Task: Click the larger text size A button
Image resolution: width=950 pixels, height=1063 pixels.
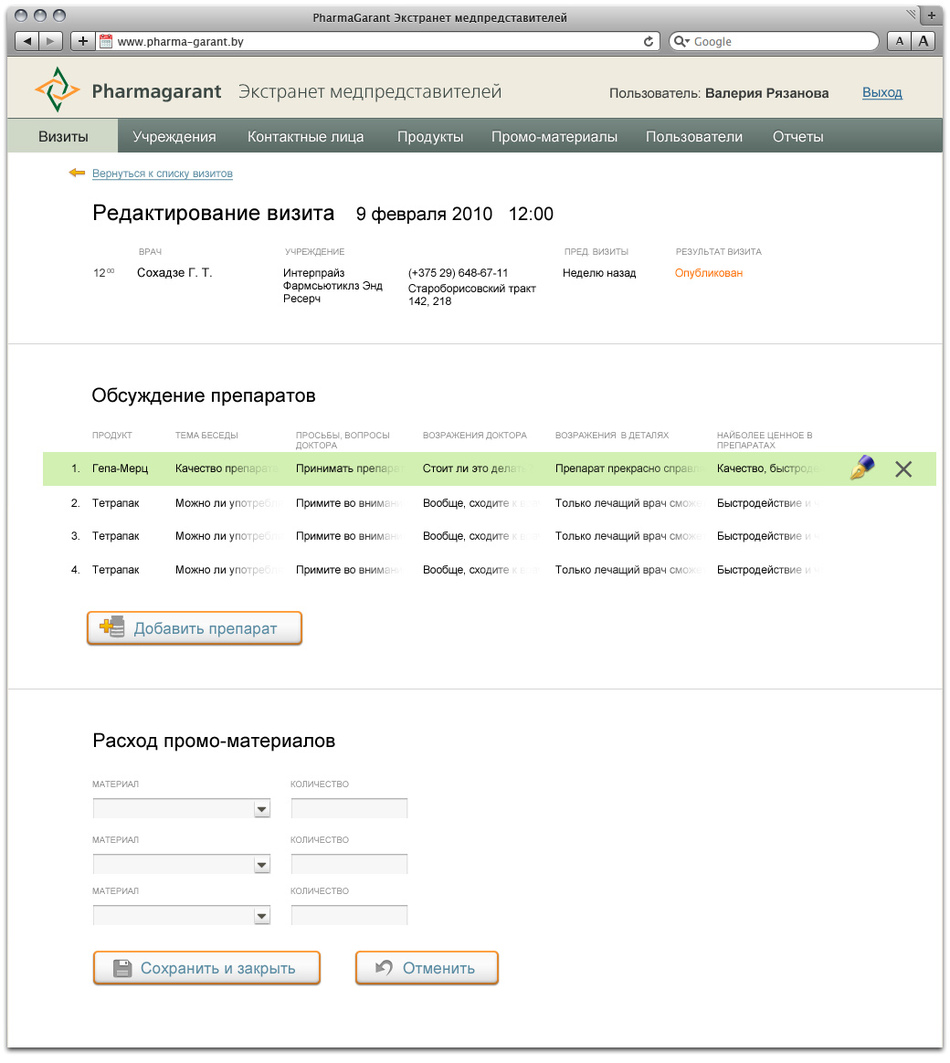Action: pyautogui.click(x=923, y=41)
